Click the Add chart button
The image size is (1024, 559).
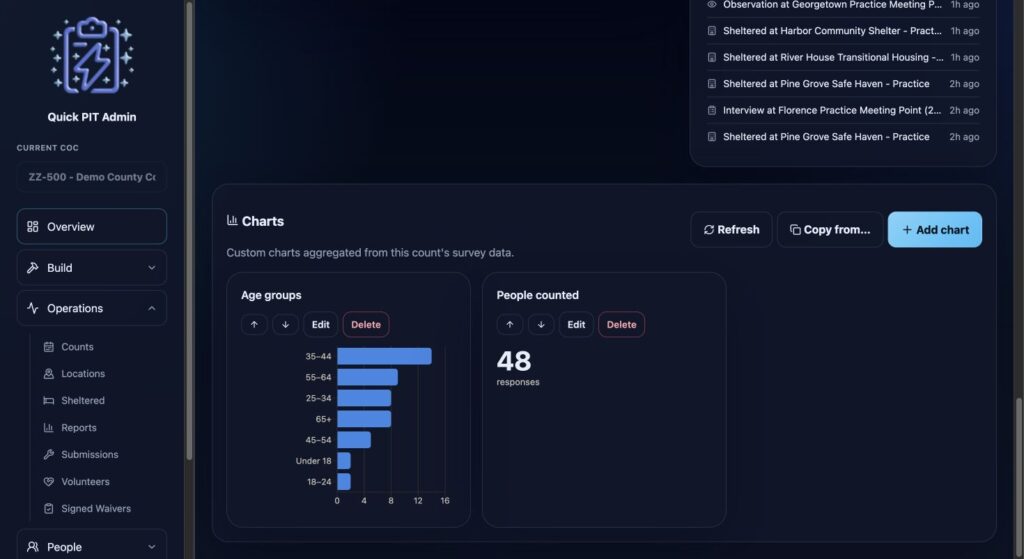tap(935, 230)
